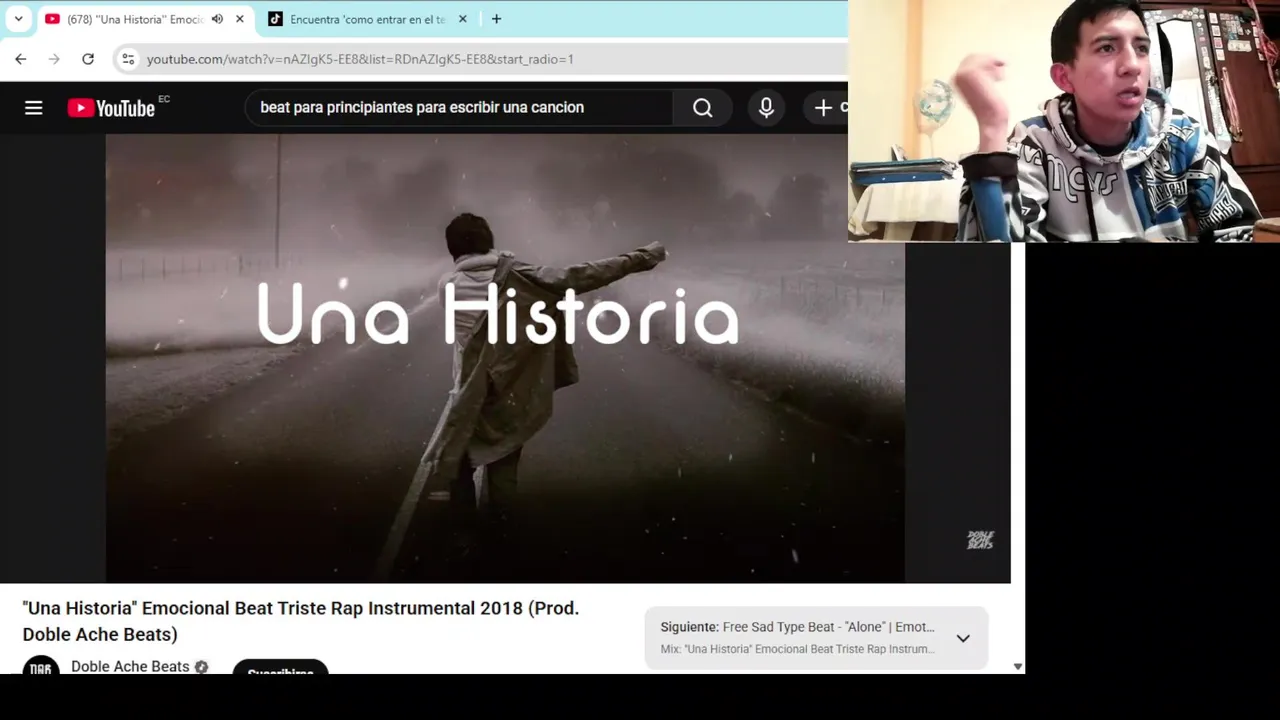Screen dimensions: 1280x720
Task: Switch to the TikTok "Encuentra" tab
Action: pos(366,19)
